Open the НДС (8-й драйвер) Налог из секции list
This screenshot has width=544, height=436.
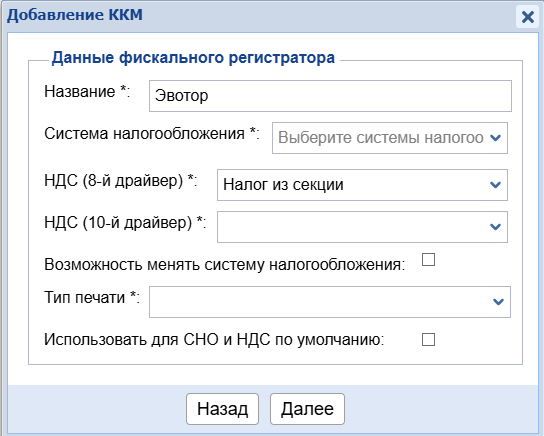click(362, 185)
